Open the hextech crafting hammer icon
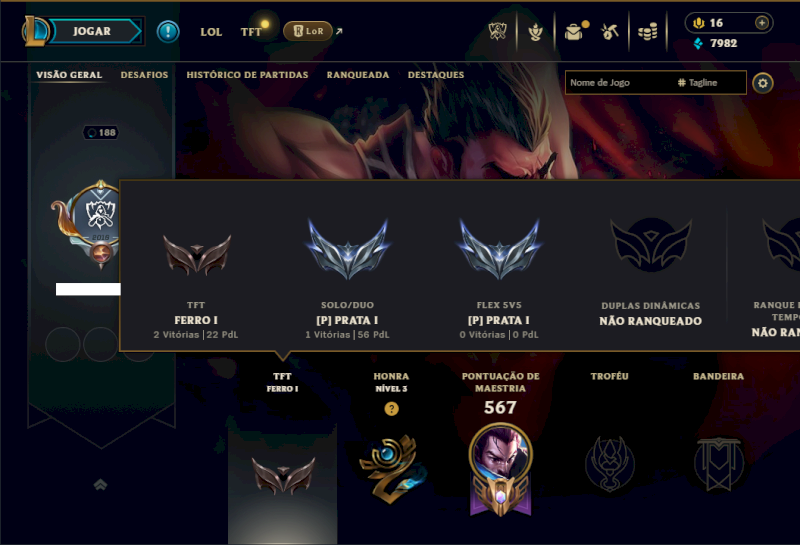 [x=610, y=32]
